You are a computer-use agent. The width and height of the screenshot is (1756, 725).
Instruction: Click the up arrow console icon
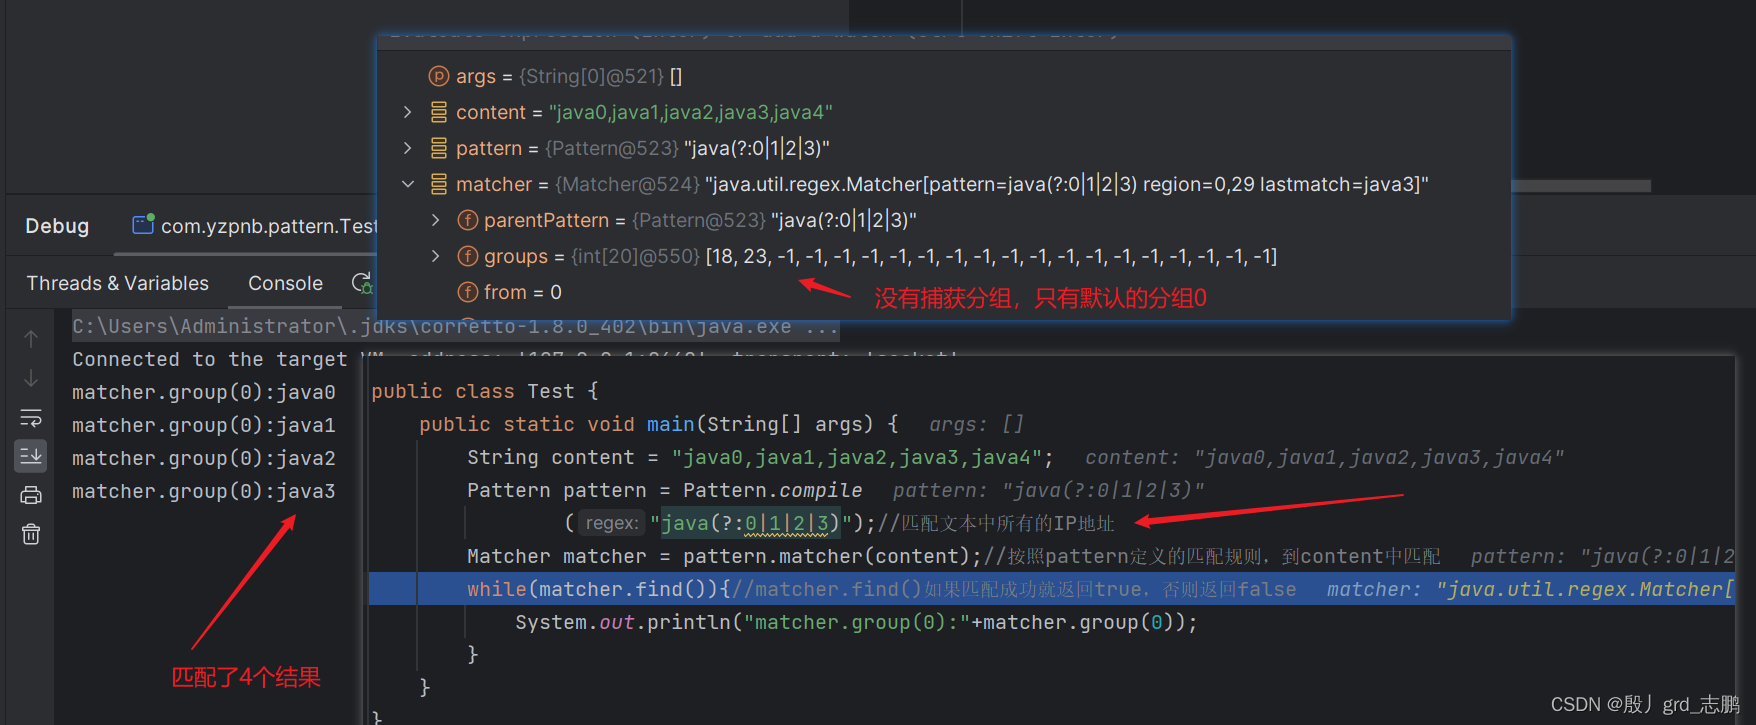pos(31,339)
